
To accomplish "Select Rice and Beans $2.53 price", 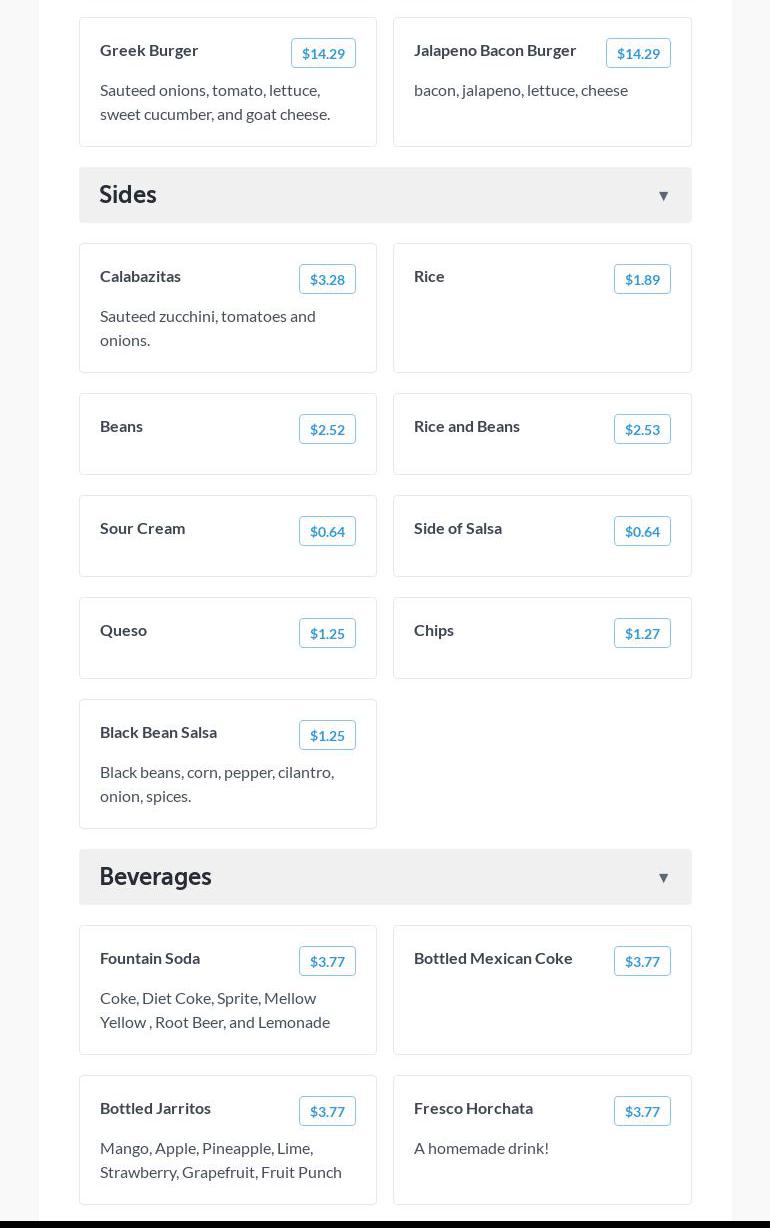I will 642,430.
